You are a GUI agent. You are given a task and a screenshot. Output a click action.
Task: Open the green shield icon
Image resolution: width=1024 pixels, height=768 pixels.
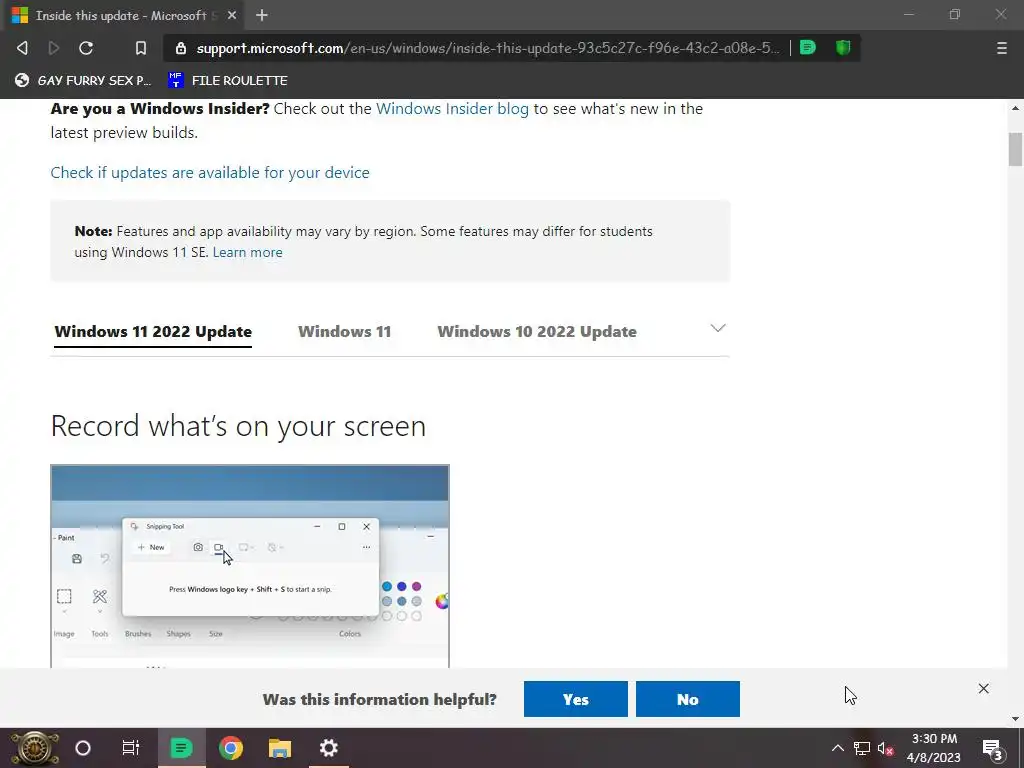(843, 47)
